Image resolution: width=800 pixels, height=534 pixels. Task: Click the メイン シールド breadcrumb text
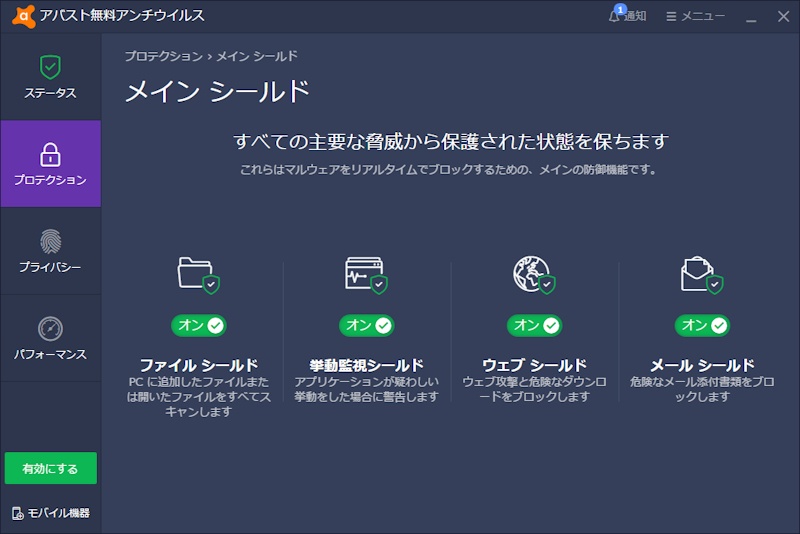point(257,56)
